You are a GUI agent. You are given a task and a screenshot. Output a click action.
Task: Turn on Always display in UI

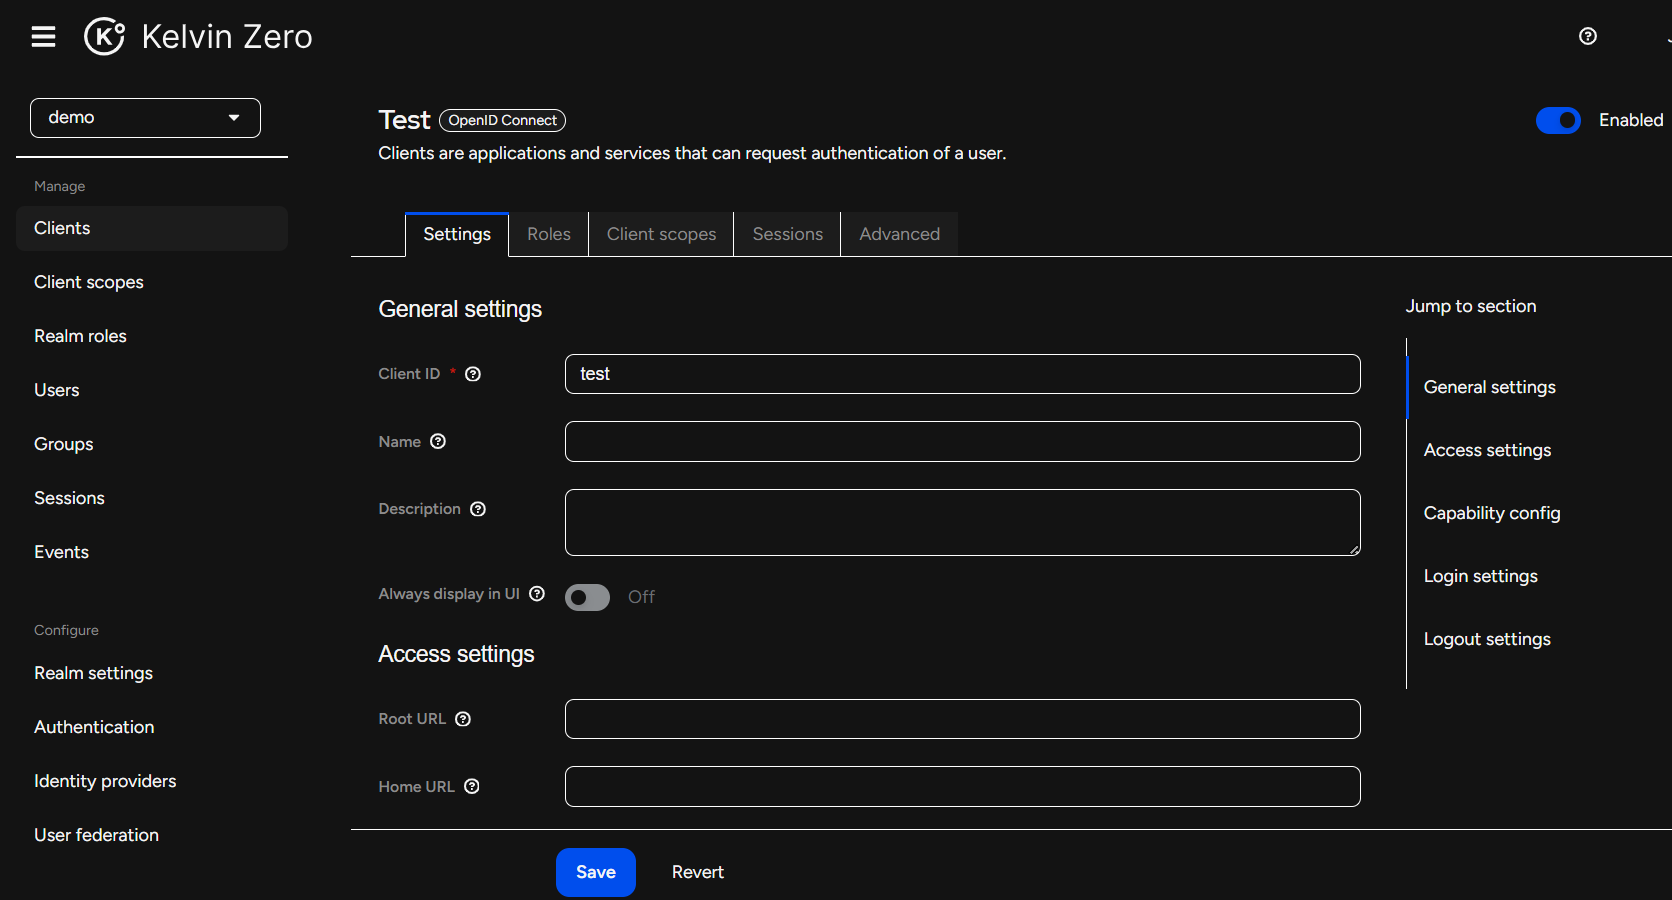pos(587,597)
